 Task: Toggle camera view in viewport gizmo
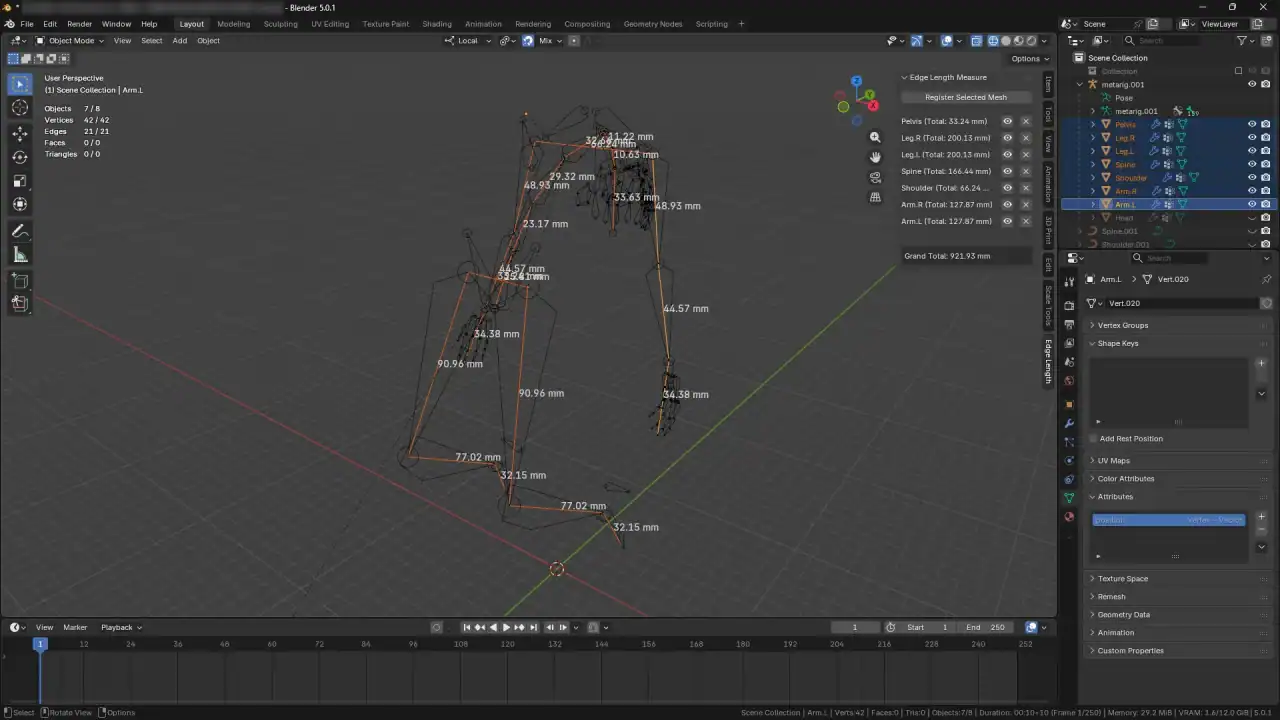[875, 177]
